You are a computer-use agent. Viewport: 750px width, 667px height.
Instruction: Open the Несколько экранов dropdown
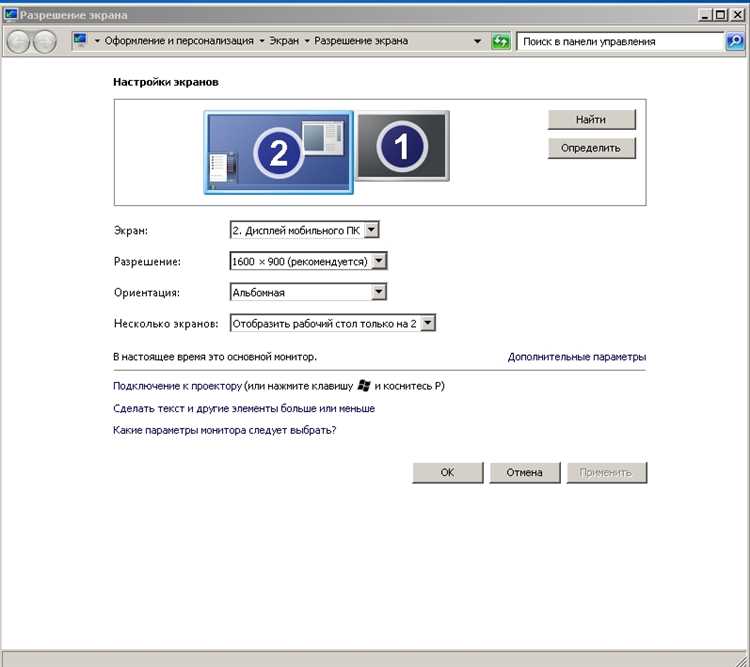pyautogui.click(x=332, y=323)
